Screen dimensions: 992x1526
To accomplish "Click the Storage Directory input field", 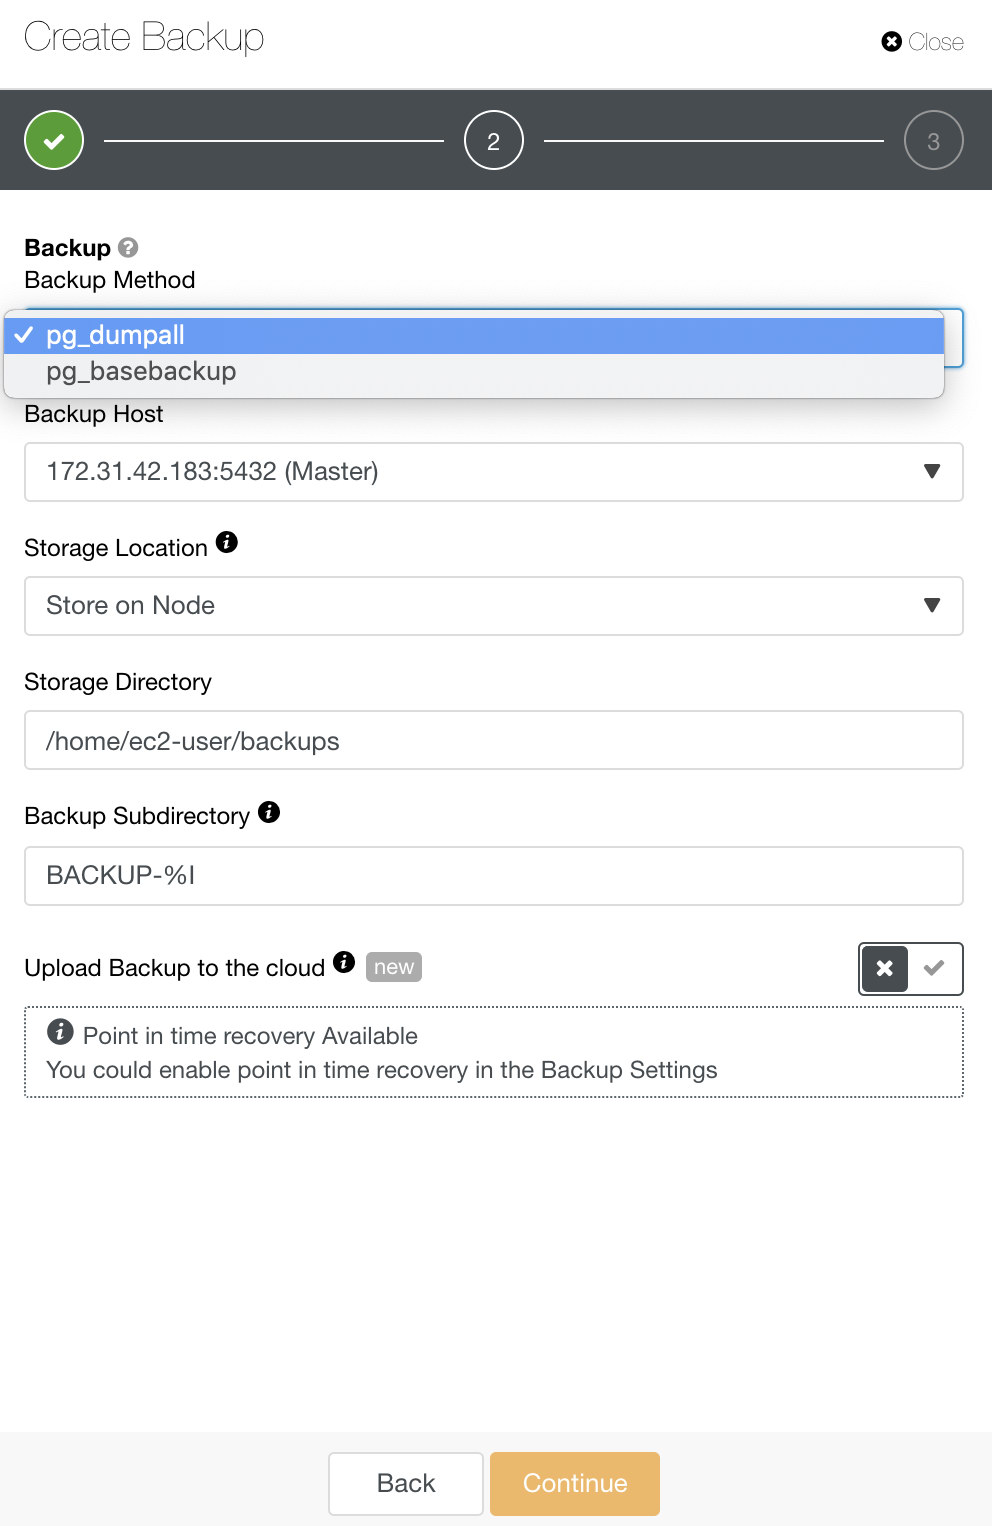I will (x=494, y=740).
